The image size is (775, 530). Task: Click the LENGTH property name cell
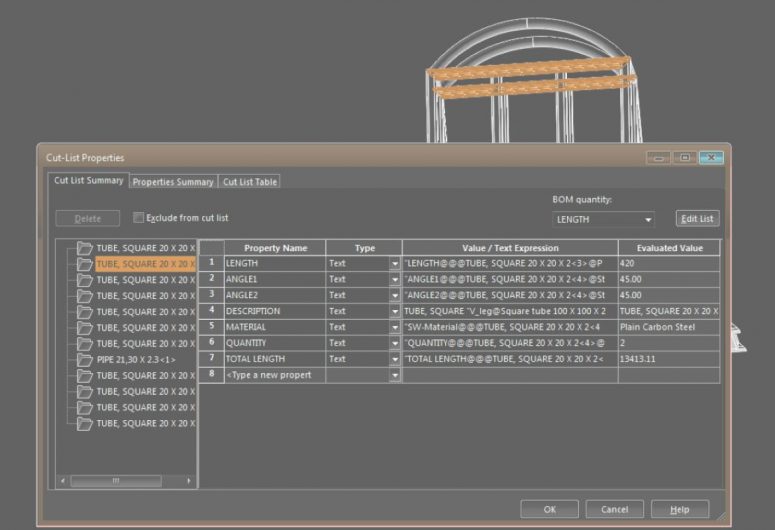pos(275,264)
